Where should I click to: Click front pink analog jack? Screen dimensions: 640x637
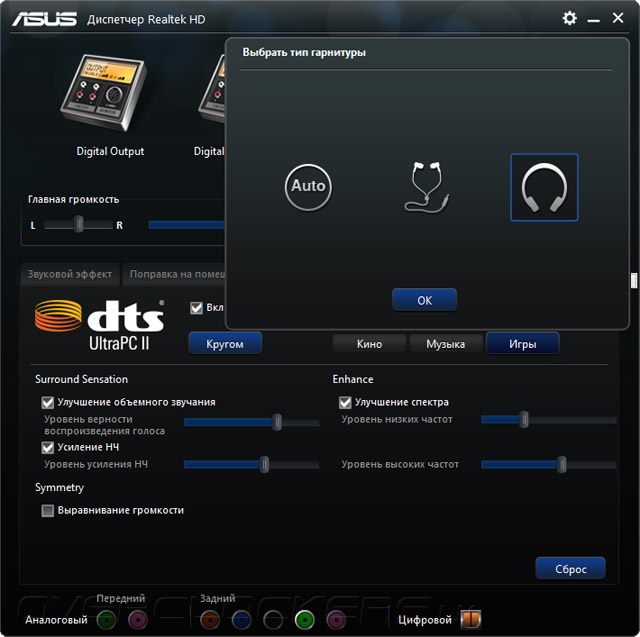(138, 620)
